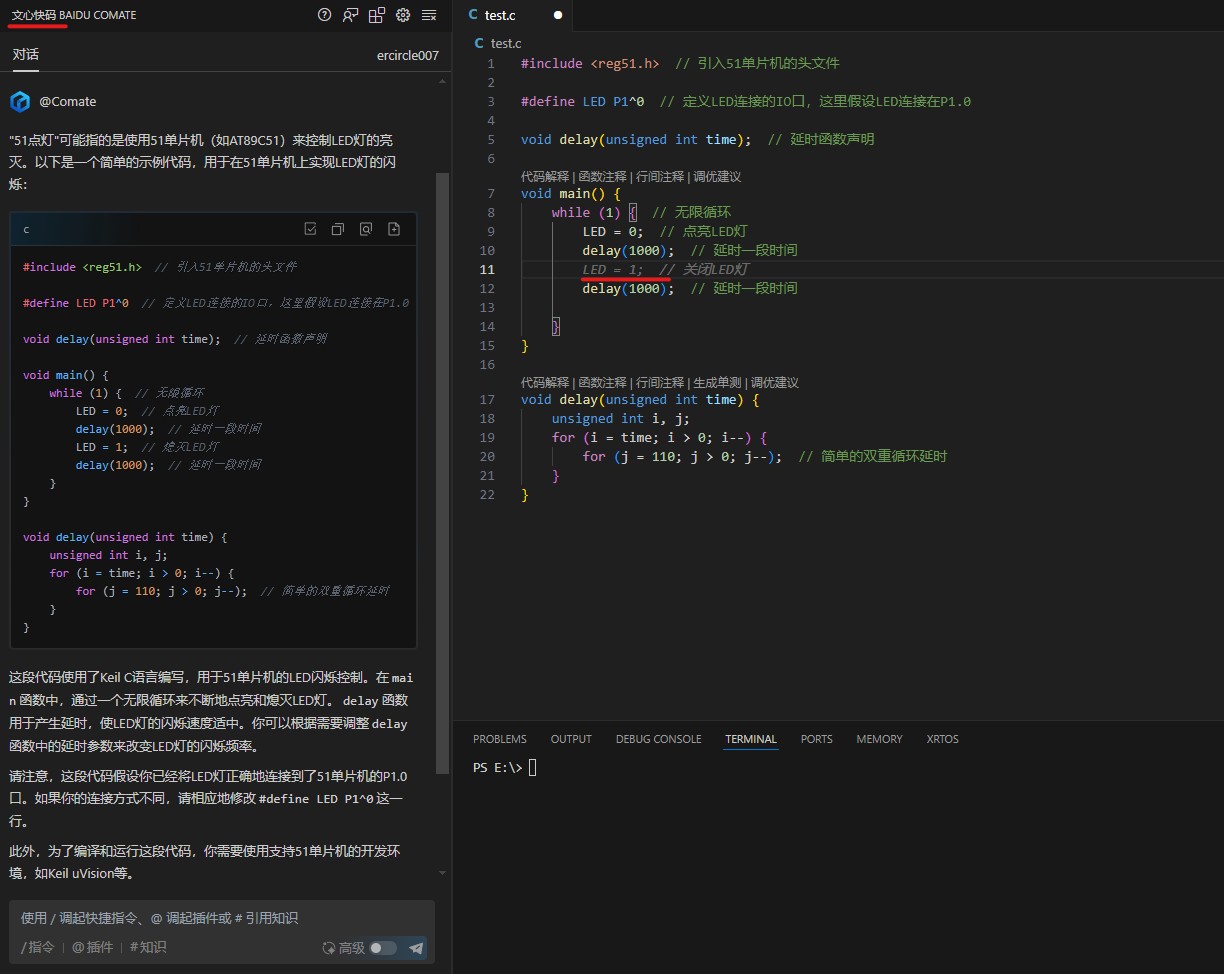Click 代码解释 above the main function
Viewport: 1224px width, 974px height.
pyautogui.click(x=545, y=176)
